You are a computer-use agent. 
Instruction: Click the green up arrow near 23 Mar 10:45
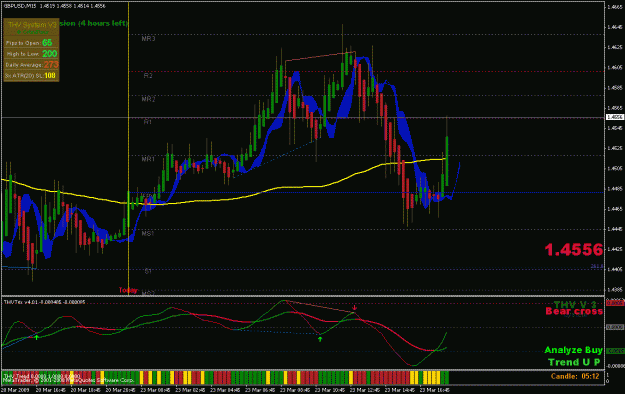[320, 339]
